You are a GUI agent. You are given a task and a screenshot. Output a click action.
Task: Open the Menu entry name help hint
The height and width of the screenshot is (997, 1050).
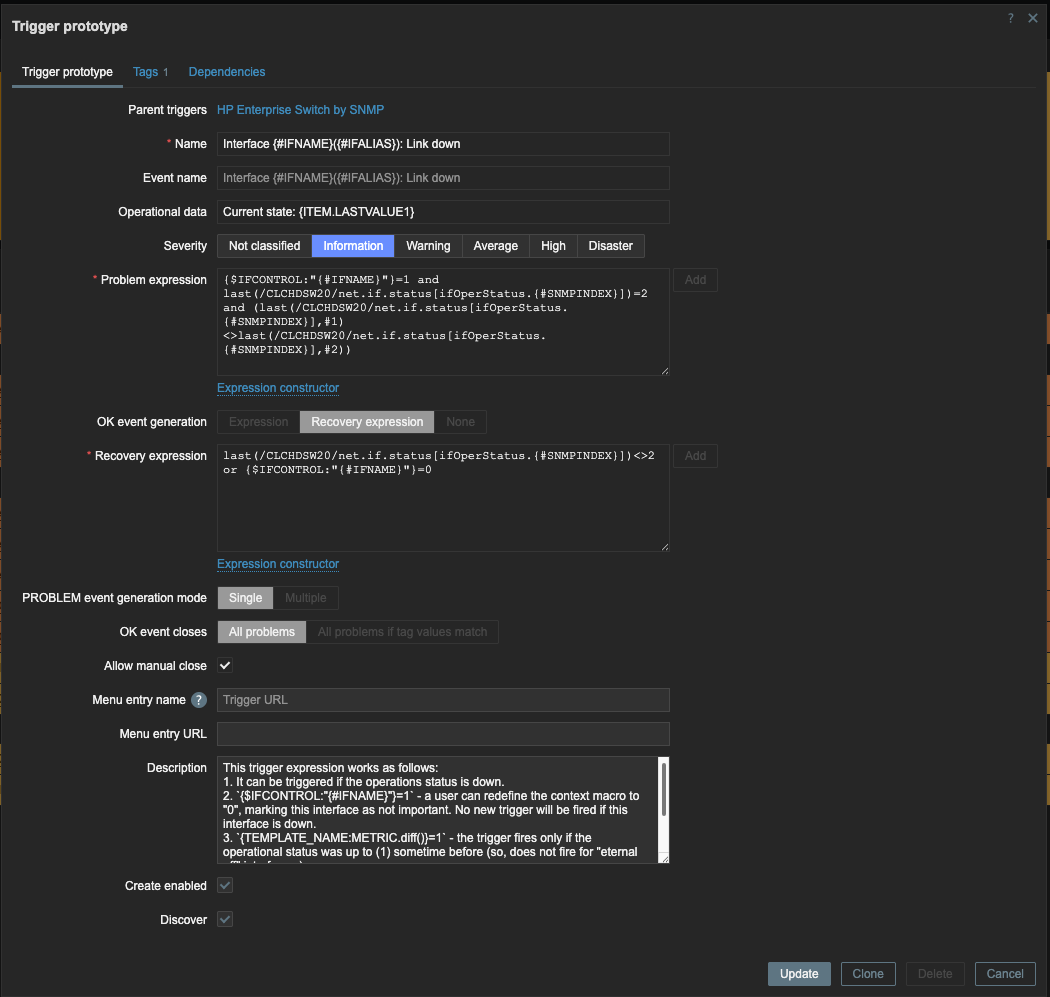pyautogui.click(x=199, y=700)
